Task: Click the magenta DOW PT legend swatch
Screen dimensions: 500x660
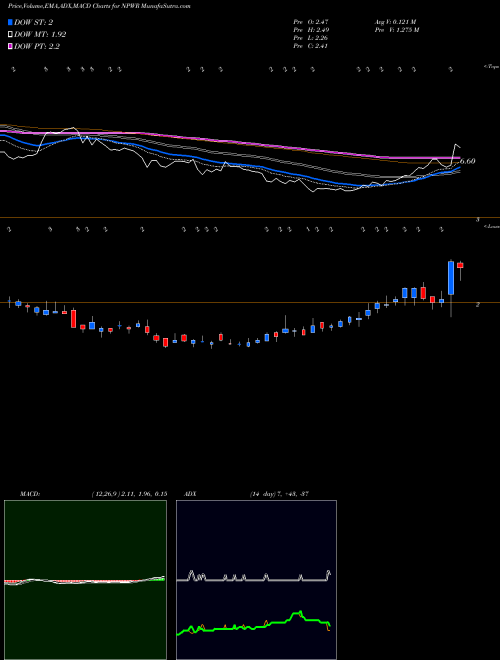Action: 10,46
